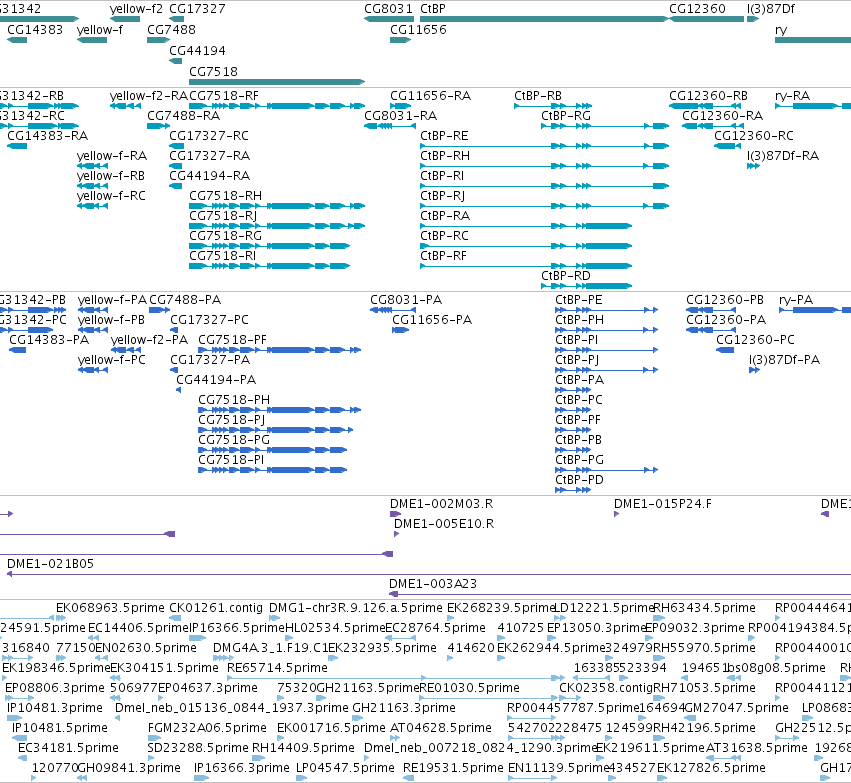Open the CG7518-RF transcript label

point(224,96)
